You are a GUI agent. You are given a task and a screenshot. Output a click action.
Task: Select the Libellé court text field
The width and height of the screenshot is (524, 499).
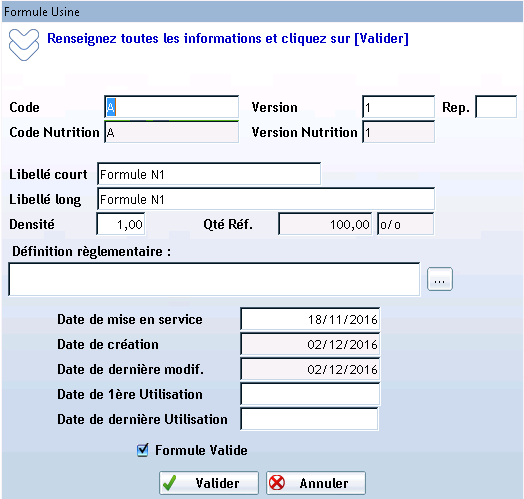tap(209, 174)
